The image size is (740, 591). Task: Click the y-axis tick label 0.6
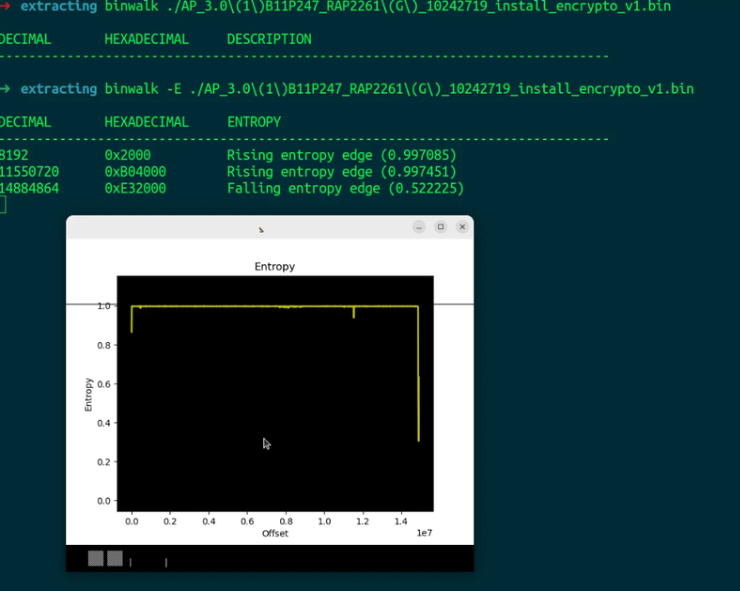pos(104,384)
